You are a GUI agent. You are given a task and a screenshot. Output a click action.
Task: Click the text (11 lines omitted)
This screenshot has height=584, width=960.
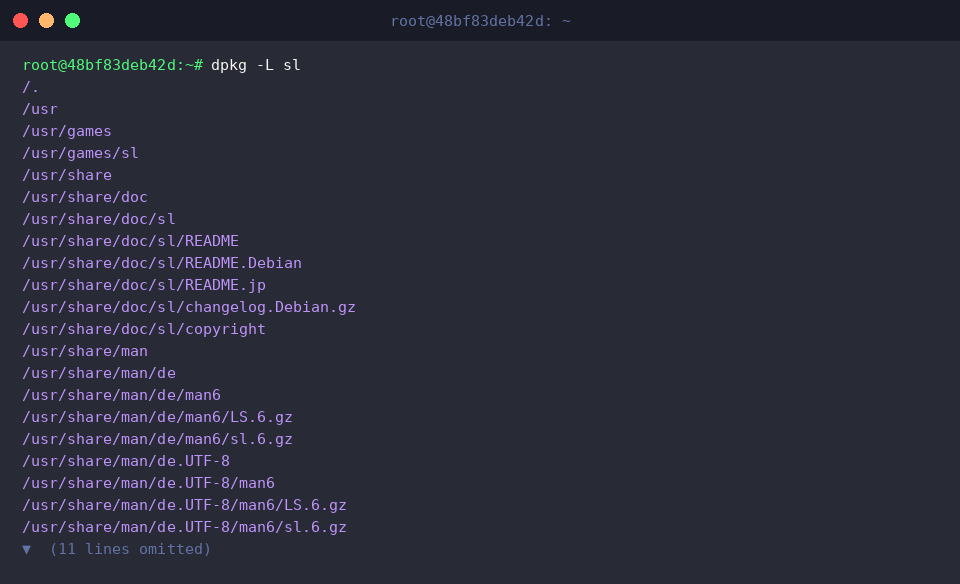coord(130,549)
